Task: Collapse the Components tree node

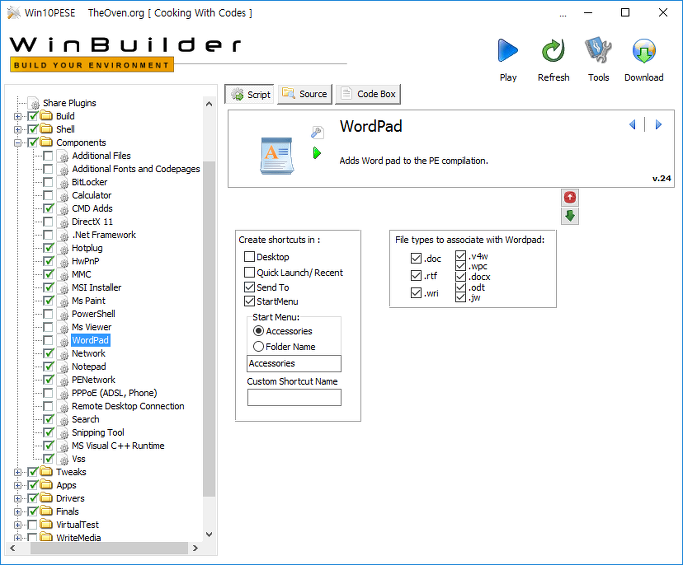Action: click(18, 142)
